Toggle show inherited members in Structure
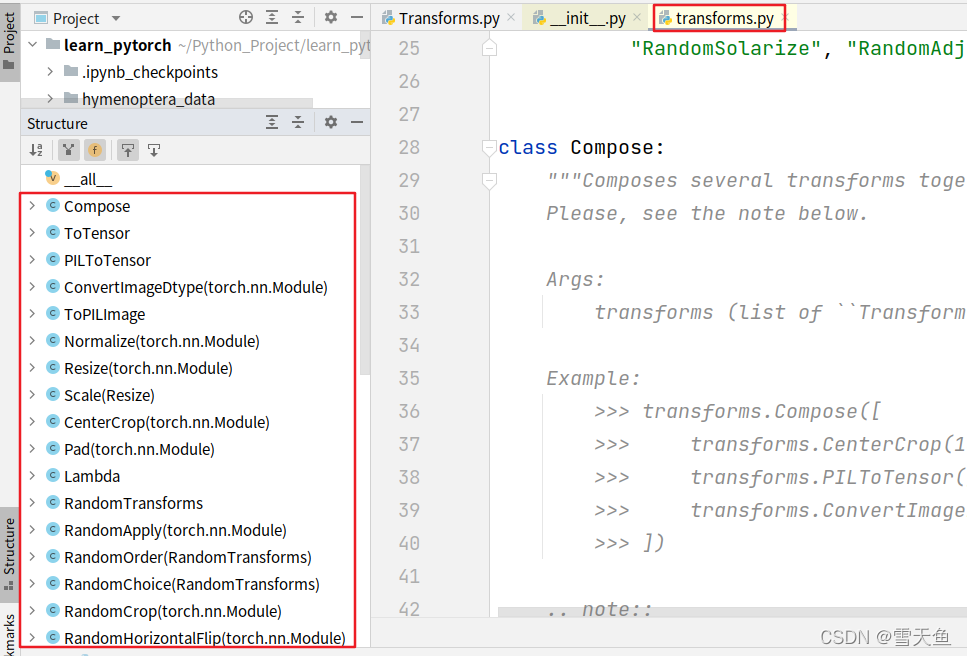Screen dimensions: 967x656 pos(68,150)
